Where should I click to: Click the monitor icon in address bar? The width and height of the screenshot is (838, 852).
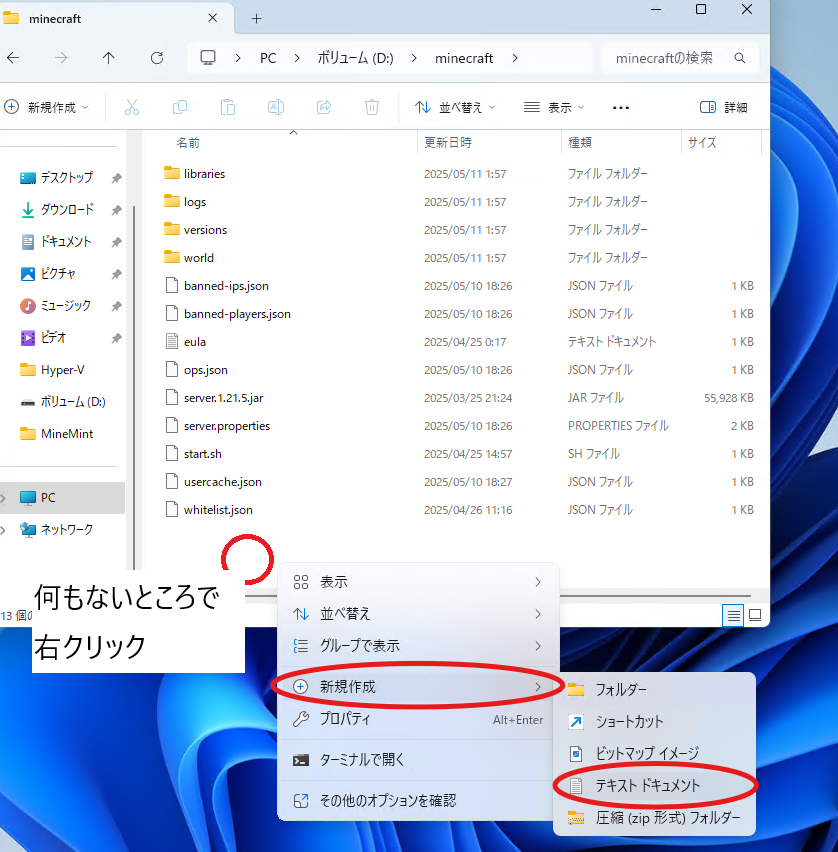(208, 58)
